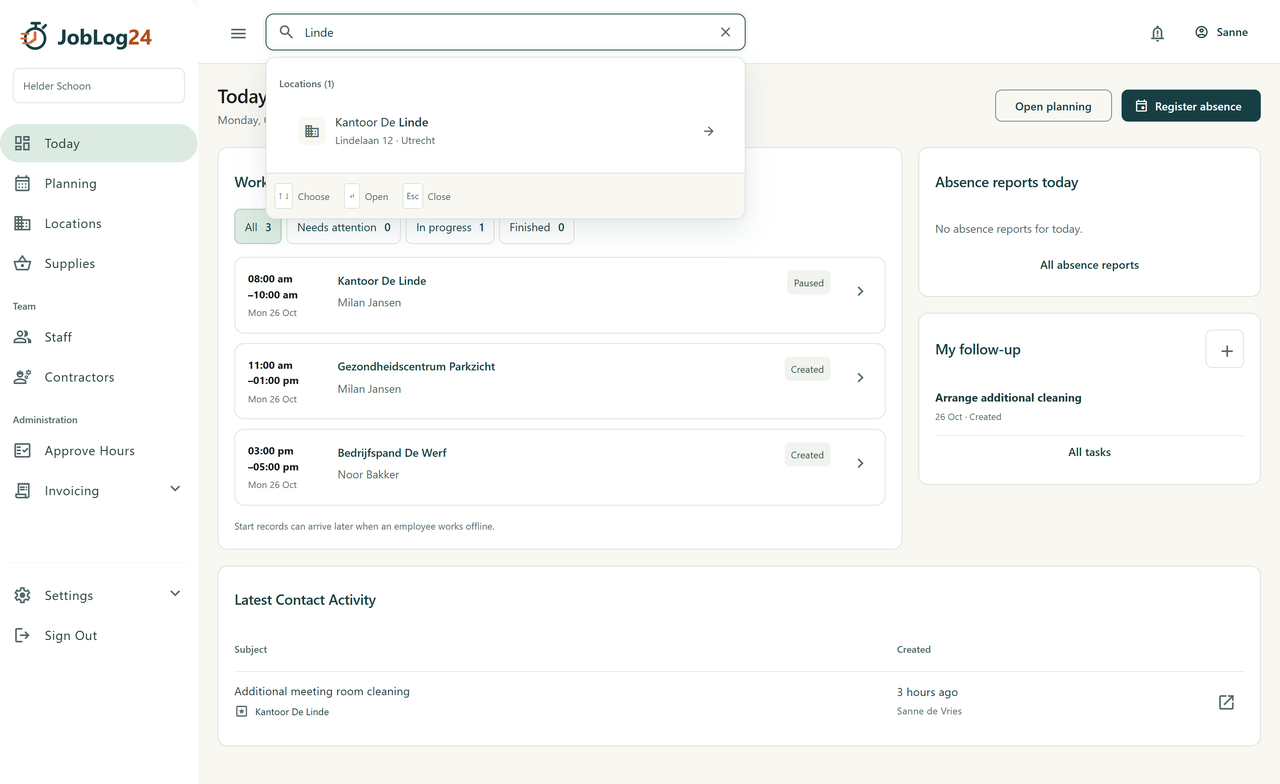Click the Staff people icon
Image resolution: width=1280 pixels, height=784 pixels.
22,337
